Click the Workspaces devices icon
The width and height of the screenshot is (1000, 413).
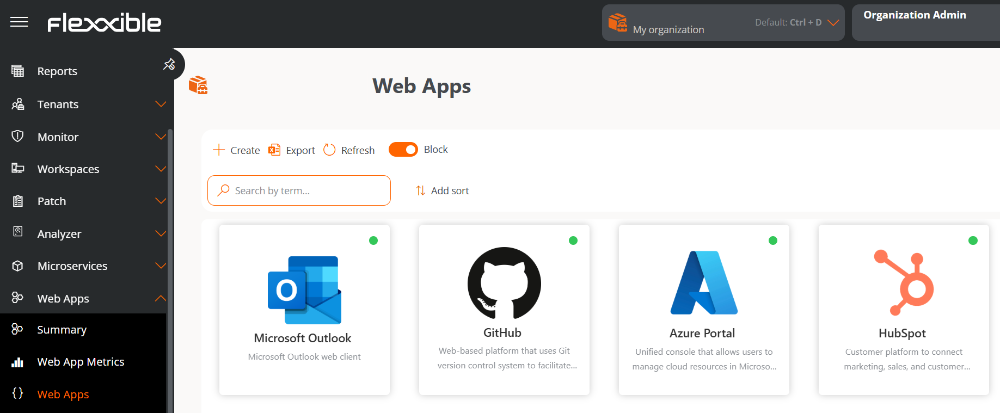(x=18, y=169)
